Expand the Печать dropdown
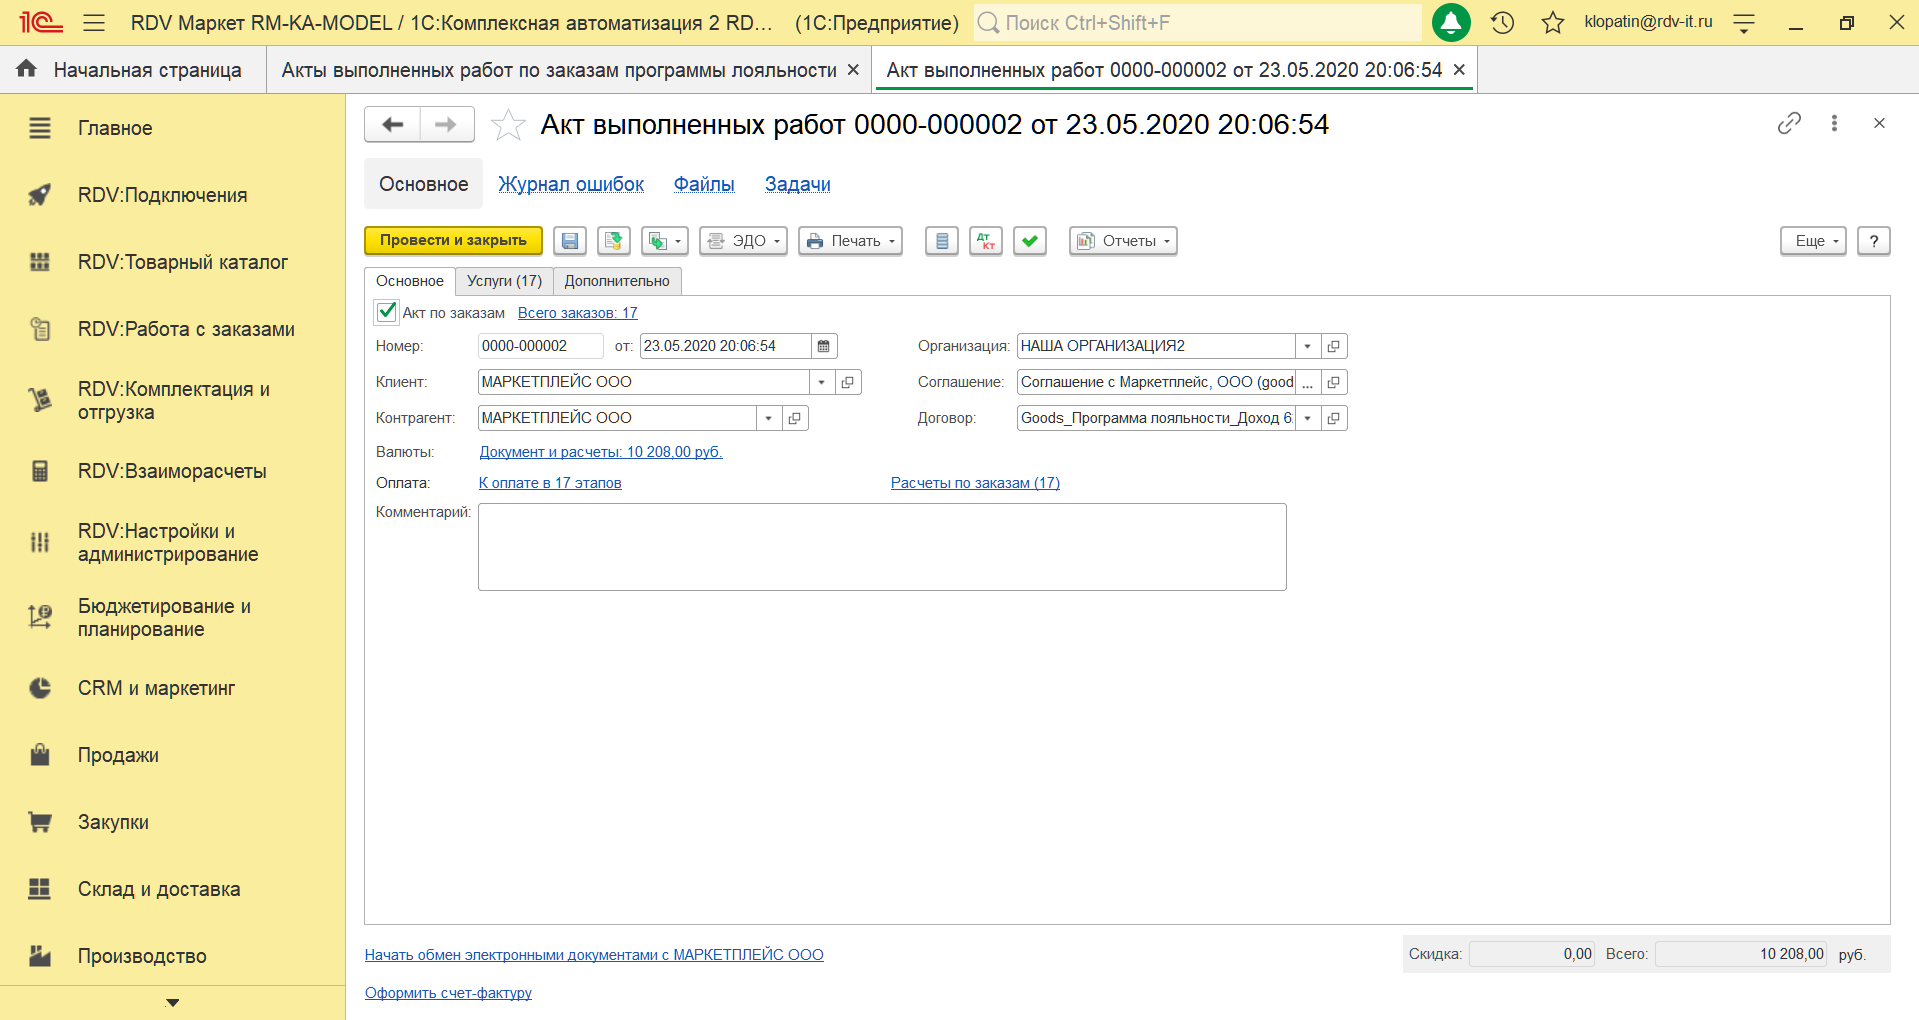The width and height of the screenshot is (1919, 1020). tap(851, 241)
